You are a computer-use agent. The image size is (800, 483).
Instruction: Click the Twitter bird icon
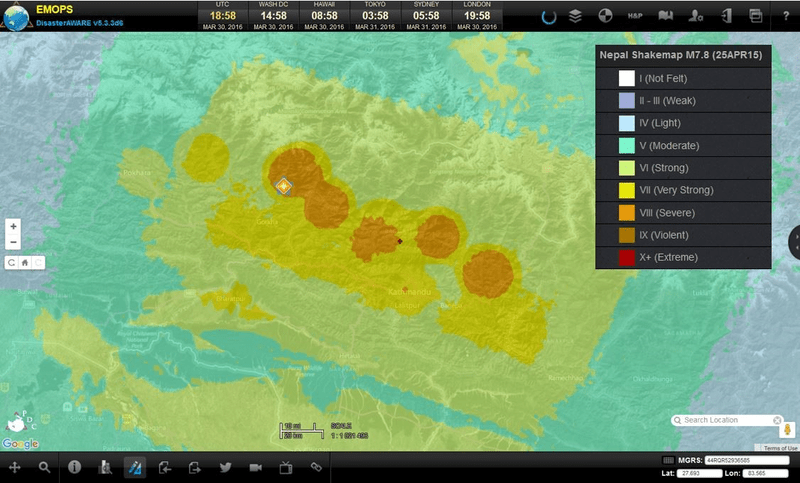click(225, 467)
